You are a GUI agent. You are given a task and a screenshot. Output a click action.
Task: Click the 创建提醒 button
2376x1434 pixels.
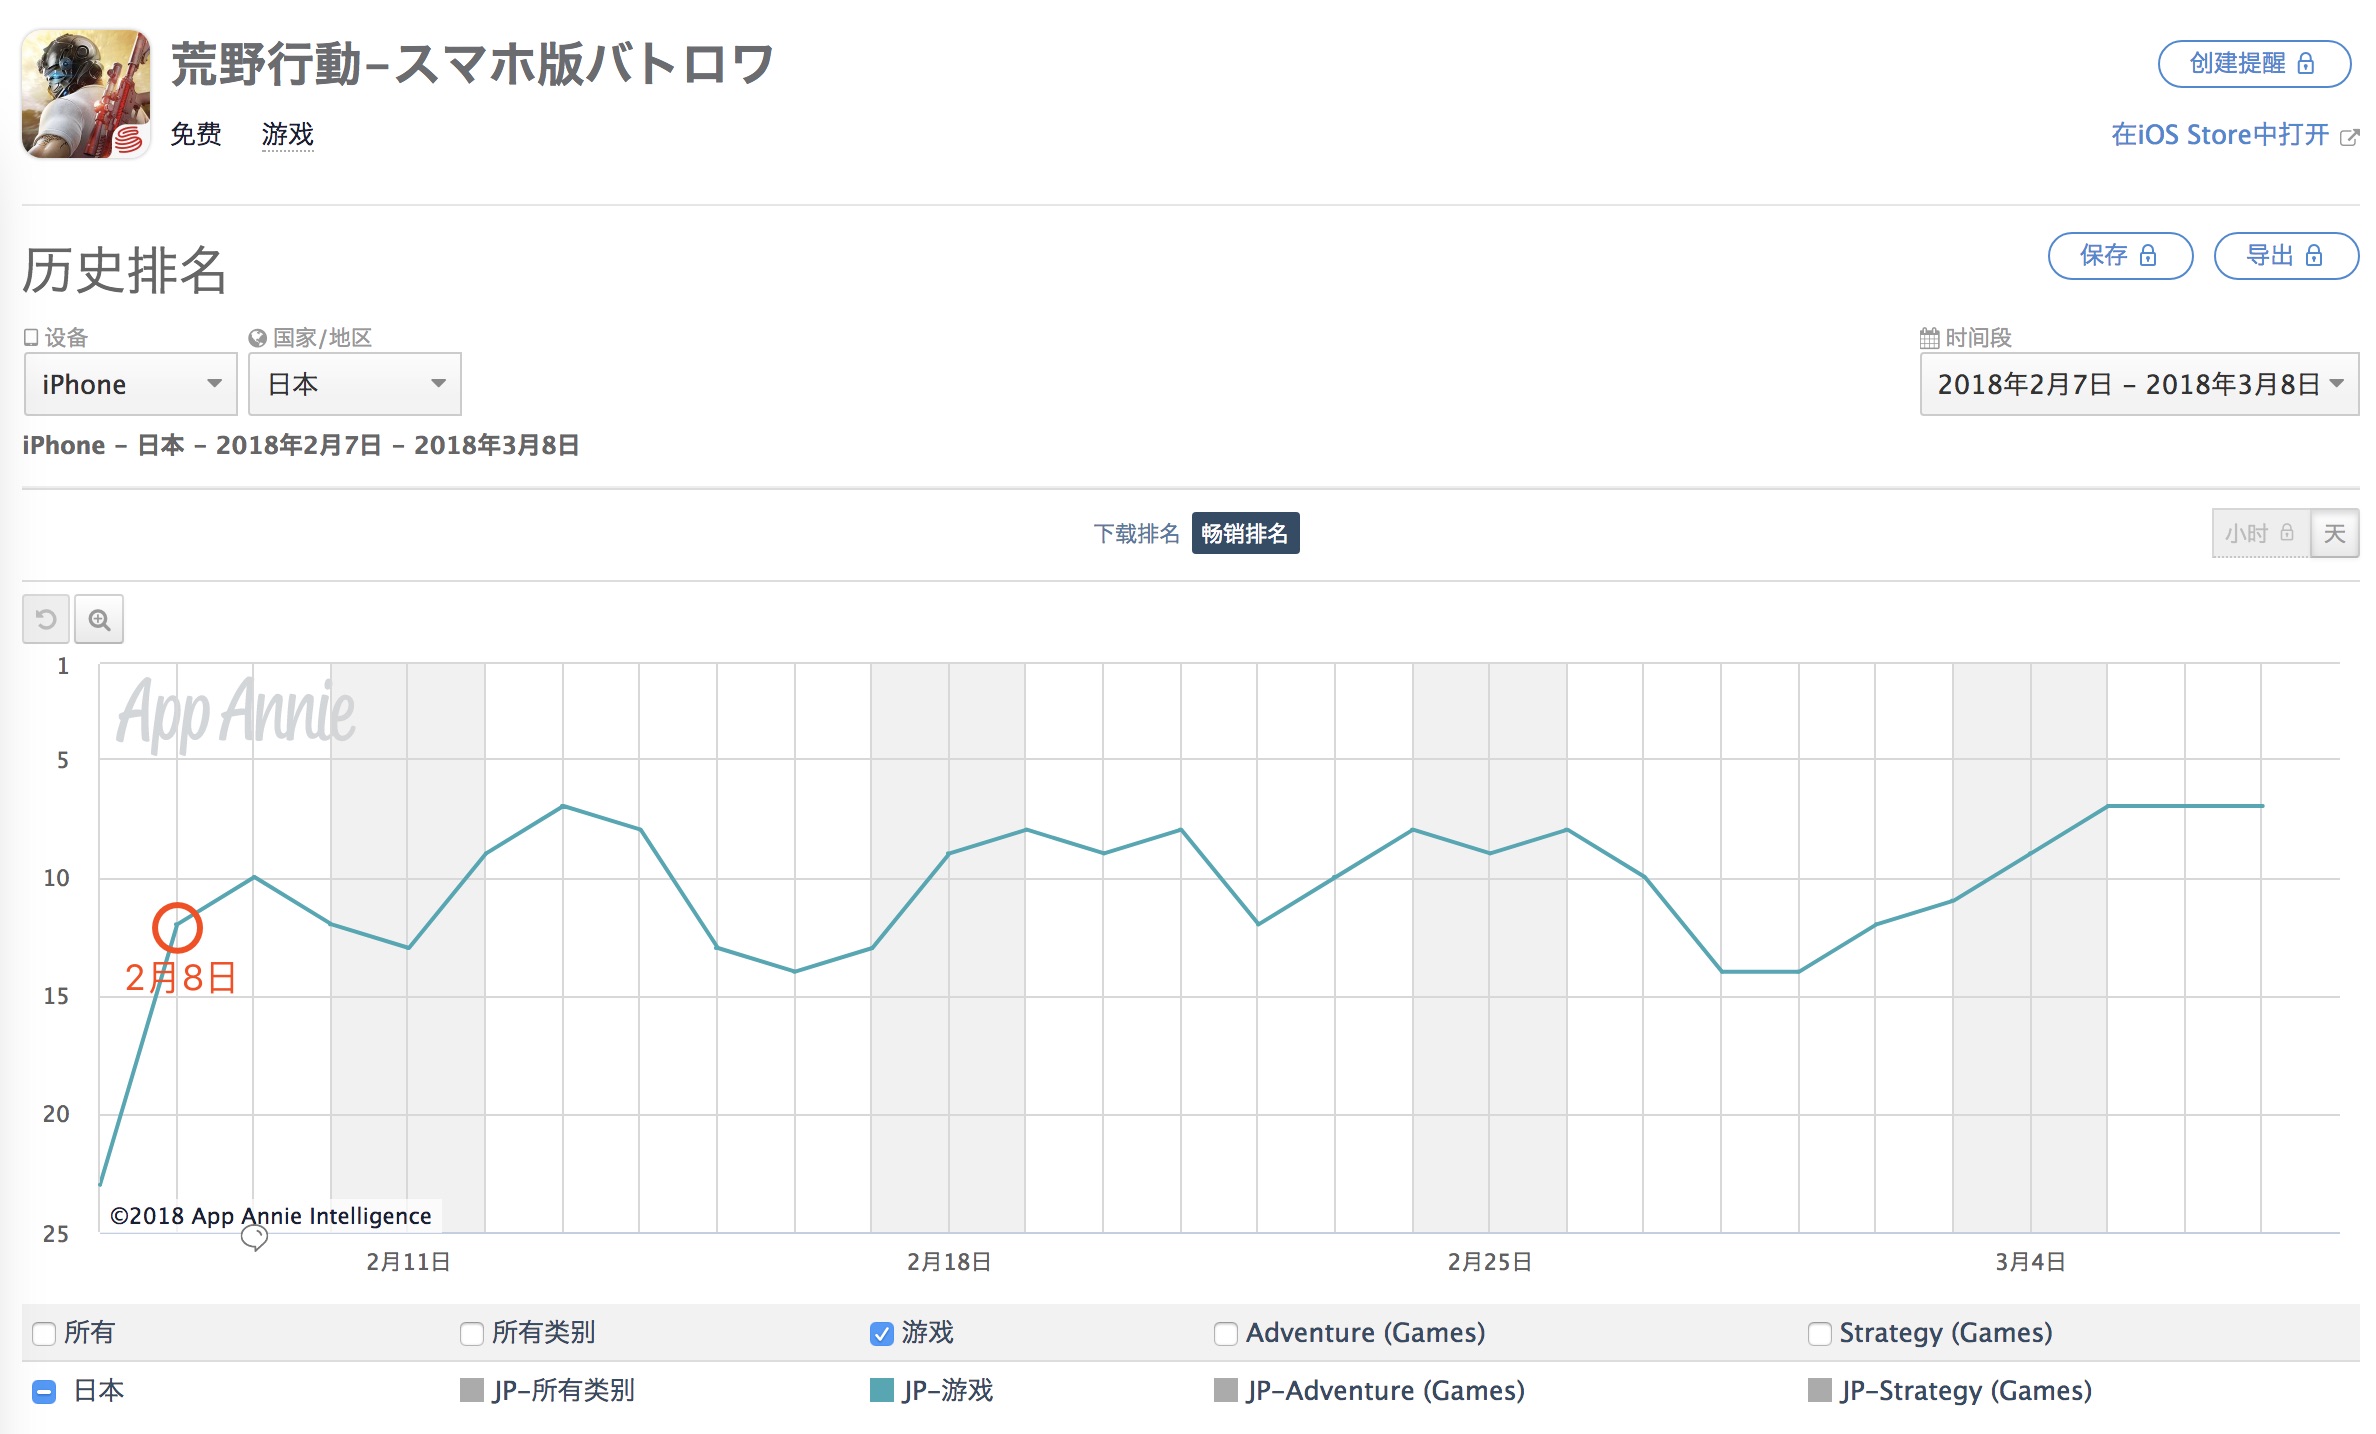coord(2253,64)
